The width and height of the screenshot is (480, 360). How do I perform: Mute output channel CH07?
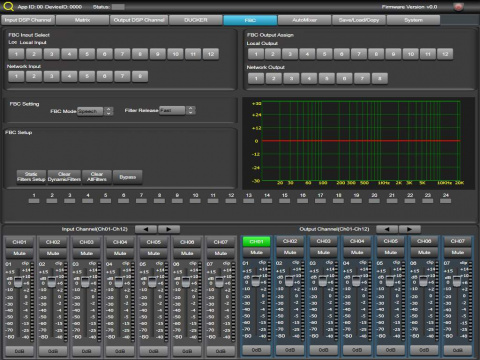[x=458, y=253]
